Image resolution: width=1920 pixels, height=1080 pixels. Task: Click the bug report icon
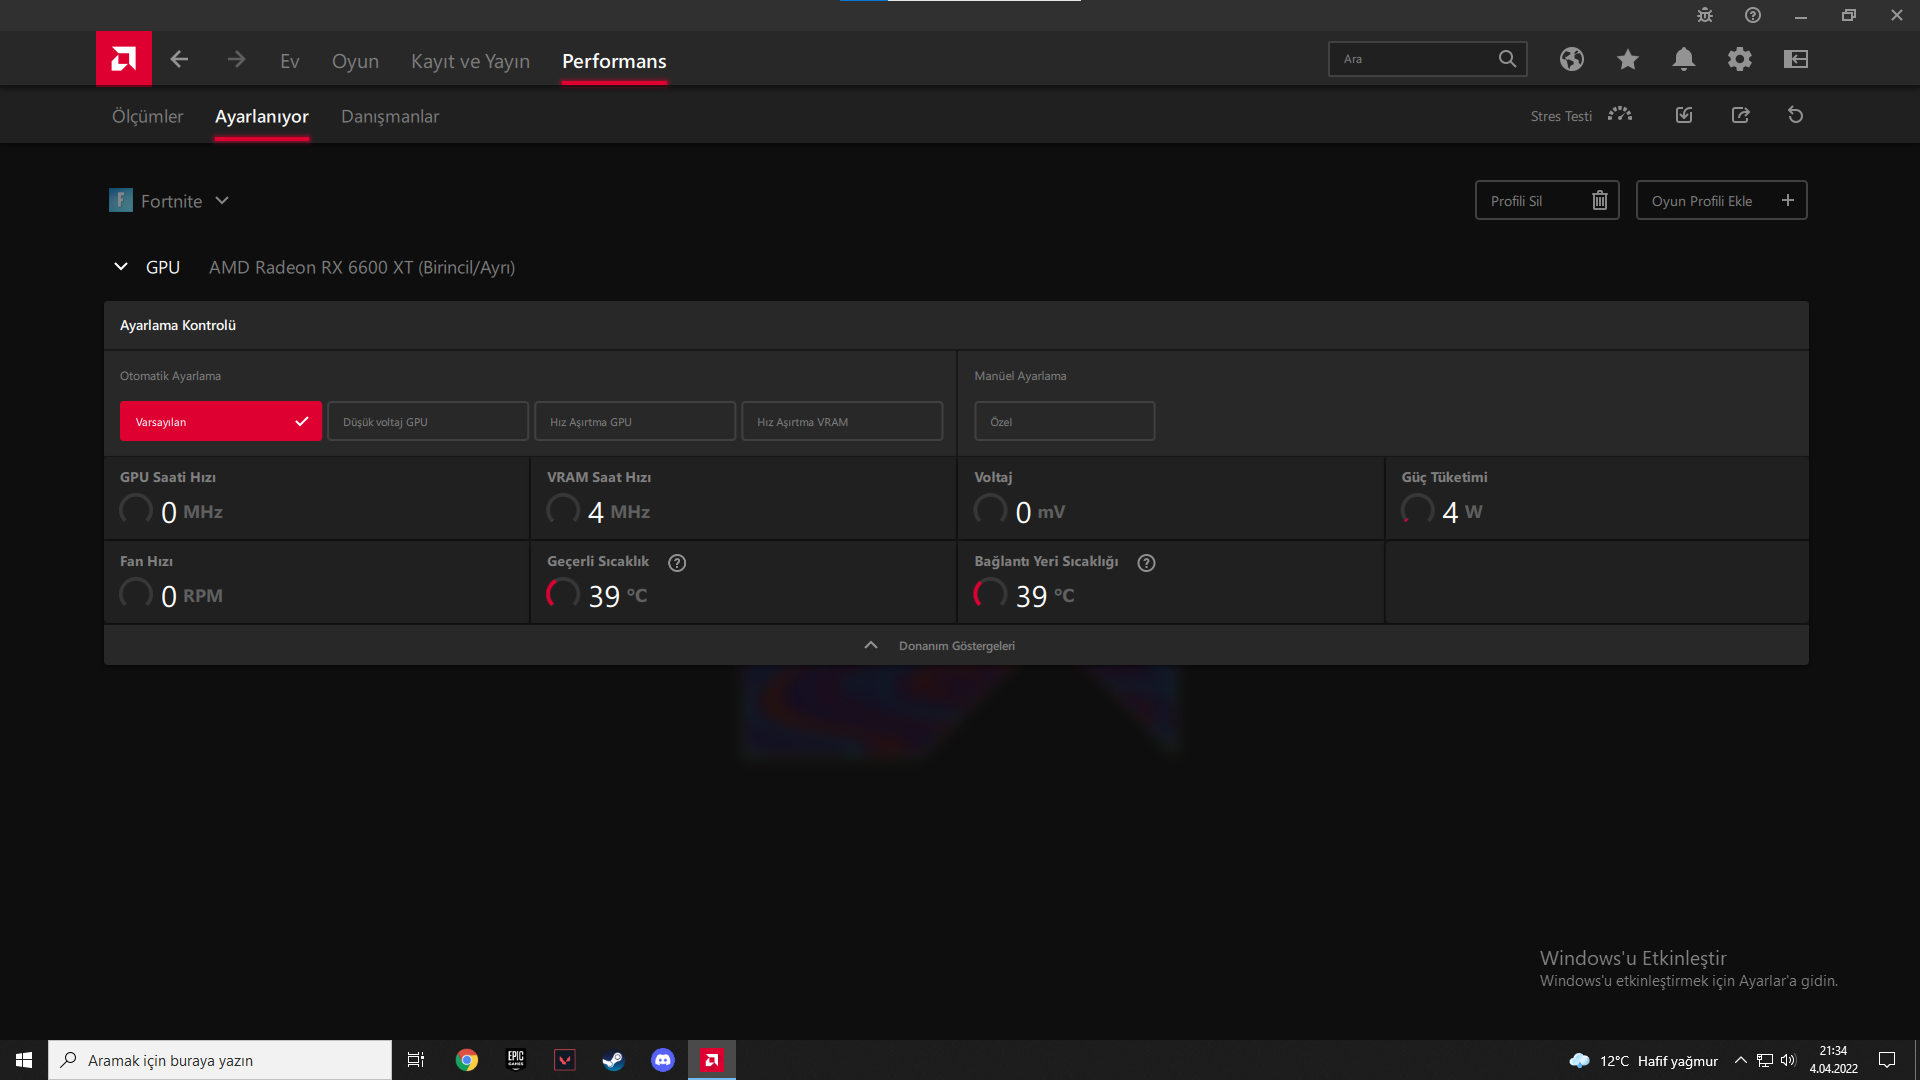point(1704,15)
